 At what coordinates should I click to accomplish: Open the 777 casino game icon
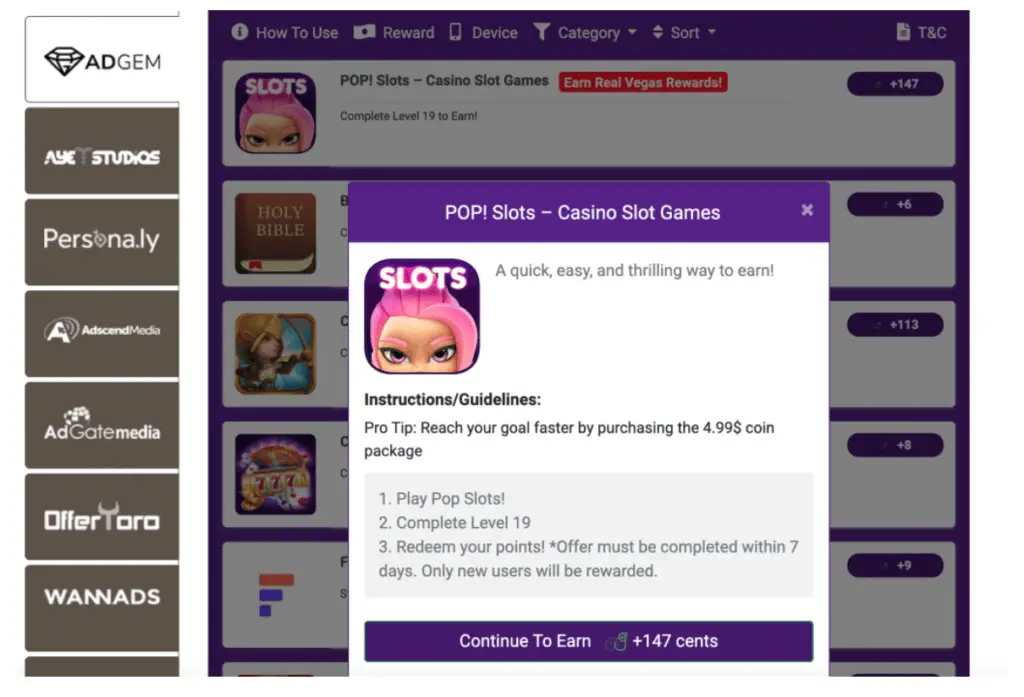pyautogui.click(x=276, y=474)
